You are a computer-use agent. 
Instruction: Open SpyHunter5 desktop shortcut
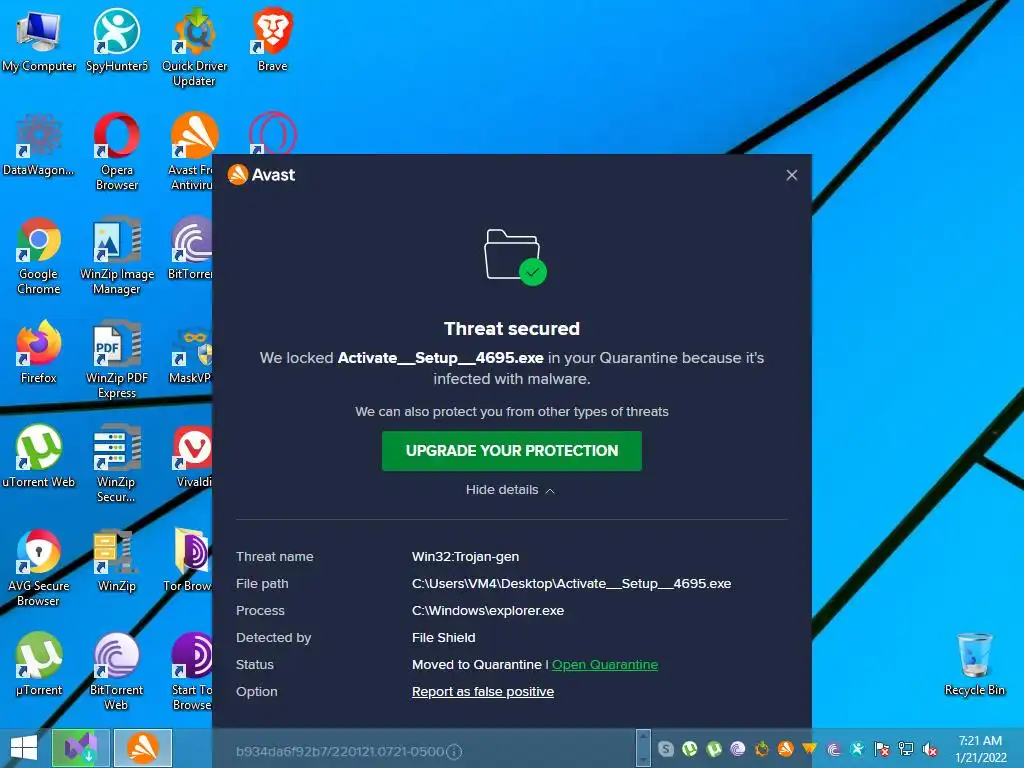(x=117, y=40)
